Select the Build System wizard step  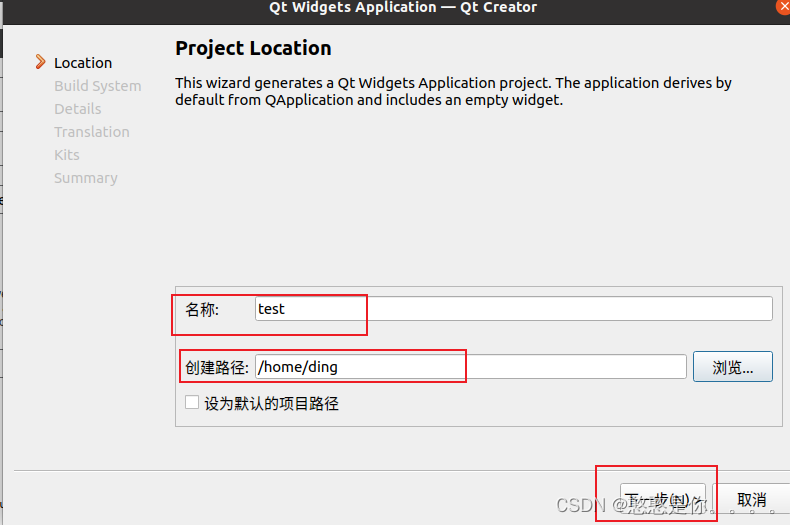pyautogui.click(x=98, y=86)
